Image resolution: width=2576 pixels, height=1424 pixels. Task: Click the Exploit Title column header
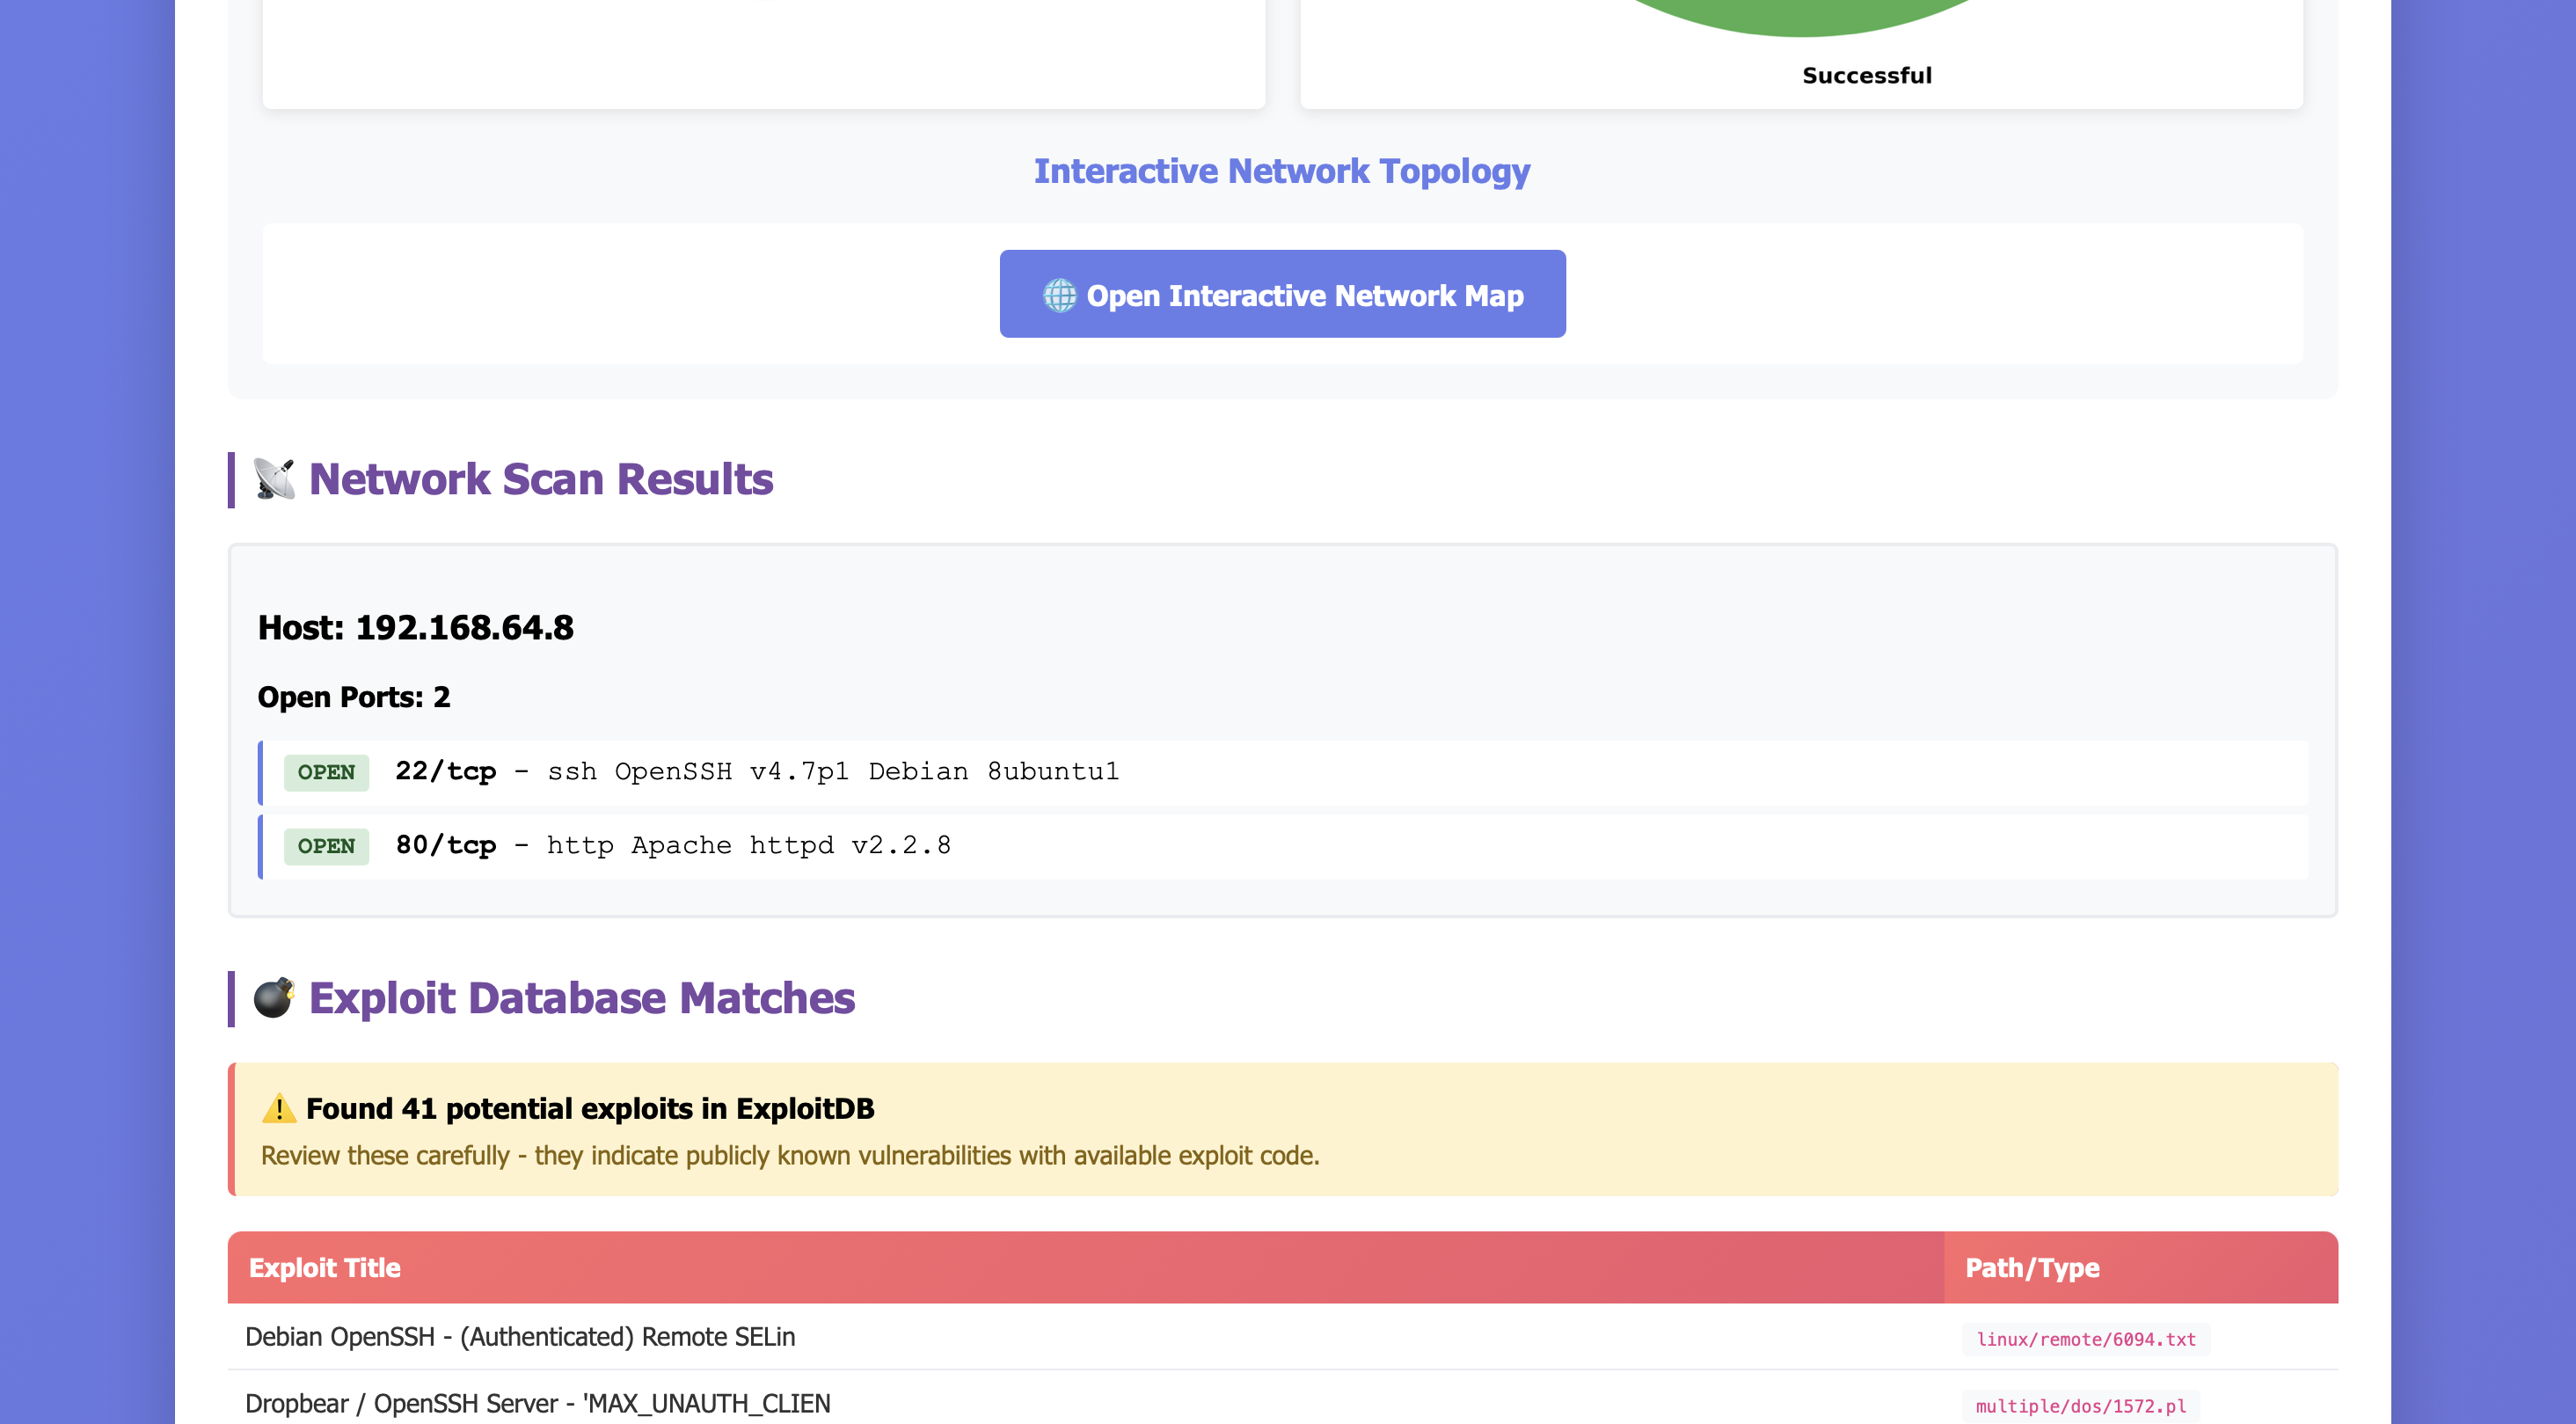[x=325, y=1268]
